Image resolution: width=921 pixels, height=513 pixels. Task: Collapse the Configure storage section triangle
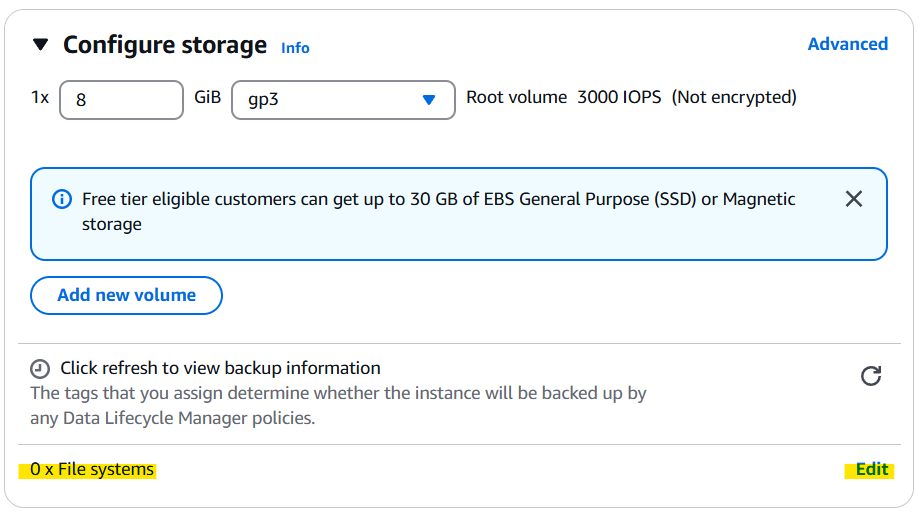point(40,45)
